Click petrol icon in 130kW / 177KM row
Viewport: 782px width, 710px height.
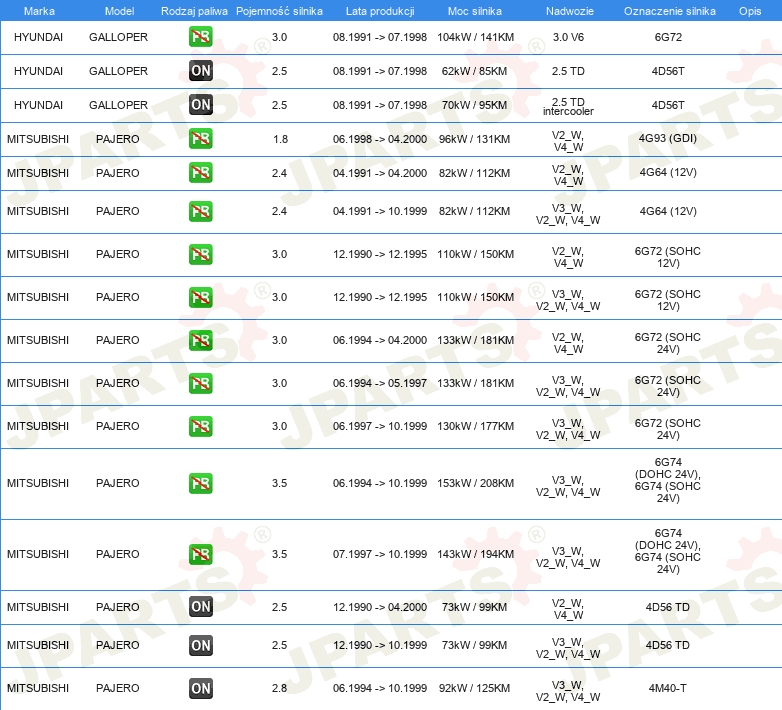[200, 426]
